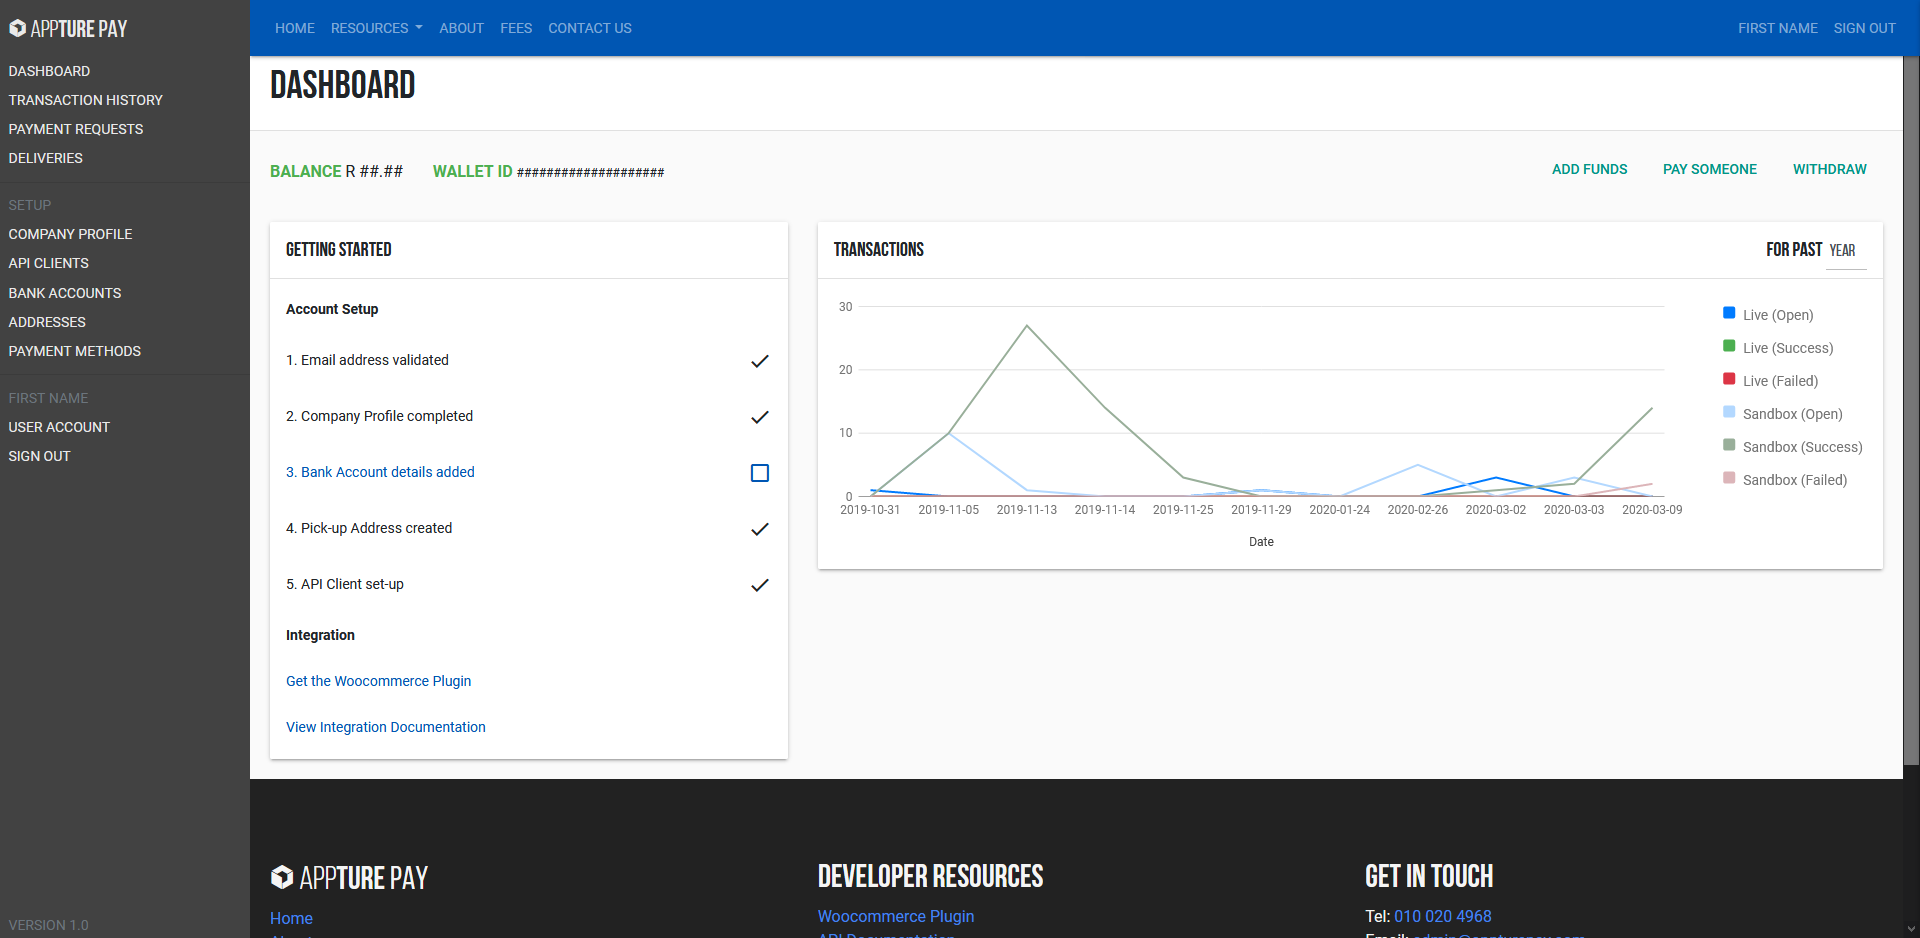1920x938 pixels.
Task: Click First Name in top bar
Action: [1777, 28]
